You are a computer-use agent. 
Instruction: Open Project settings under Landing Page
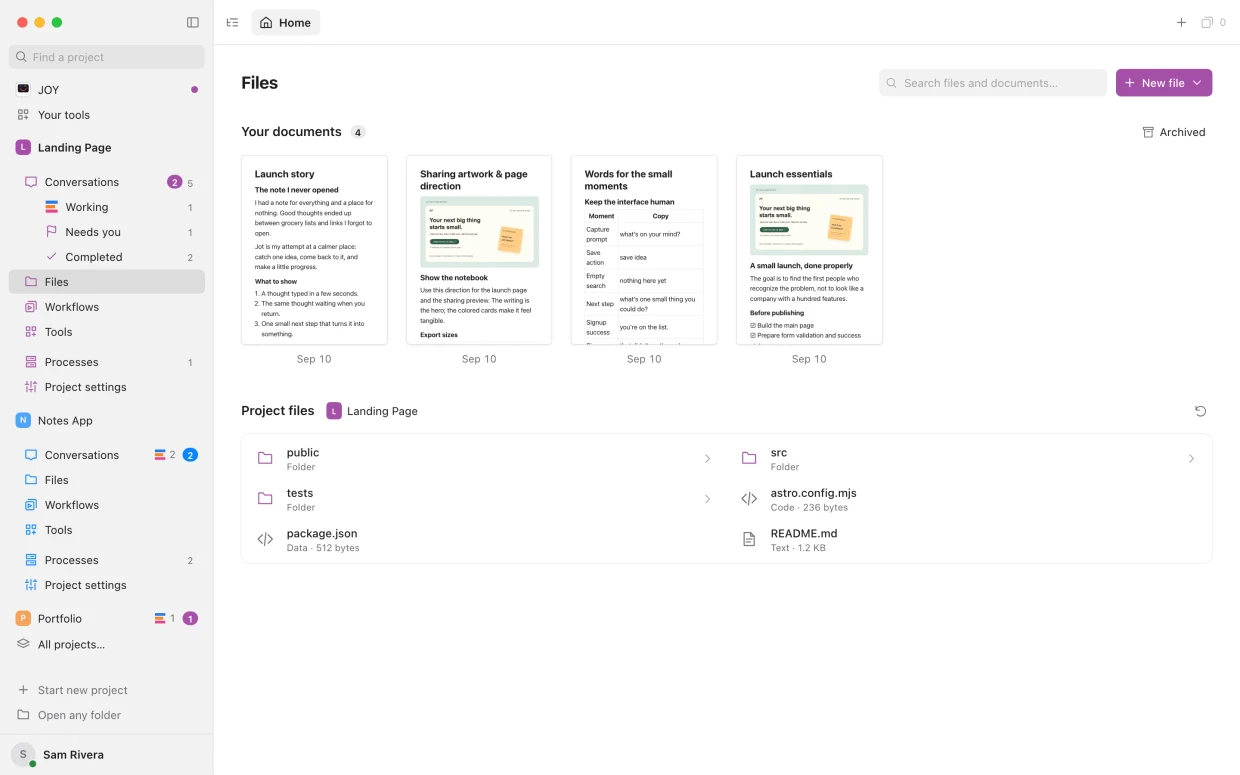click(x=107, y=387)
